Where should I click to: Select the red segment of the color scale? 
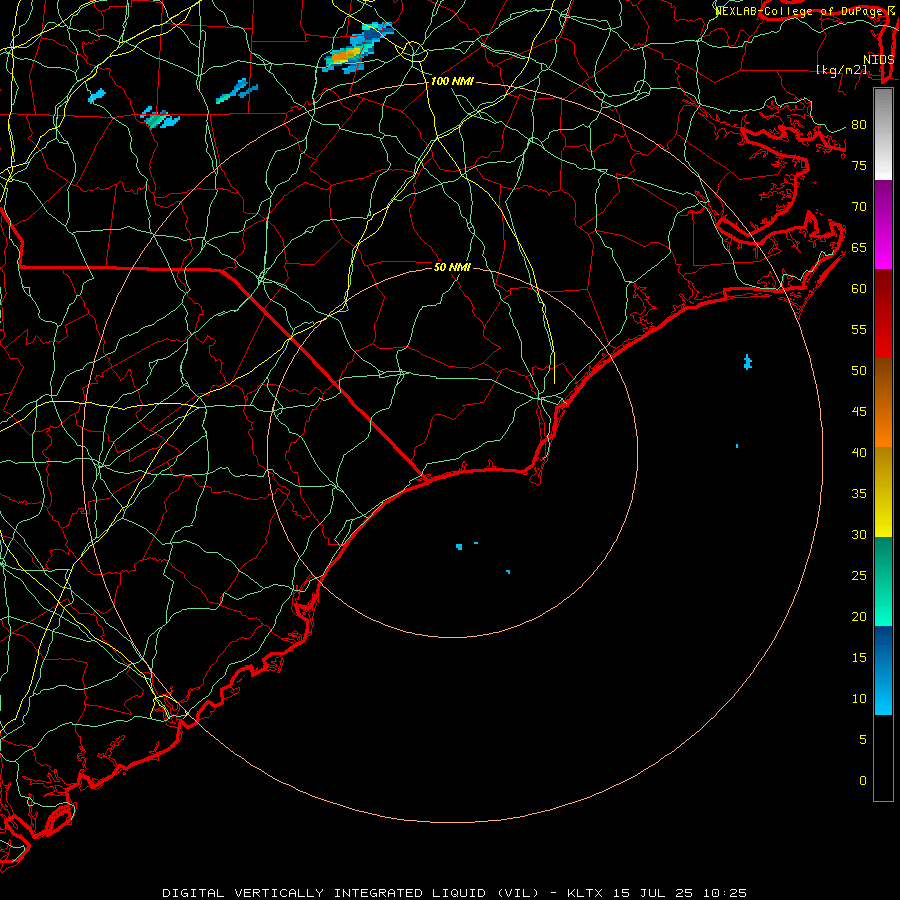[x=883, y=314]
